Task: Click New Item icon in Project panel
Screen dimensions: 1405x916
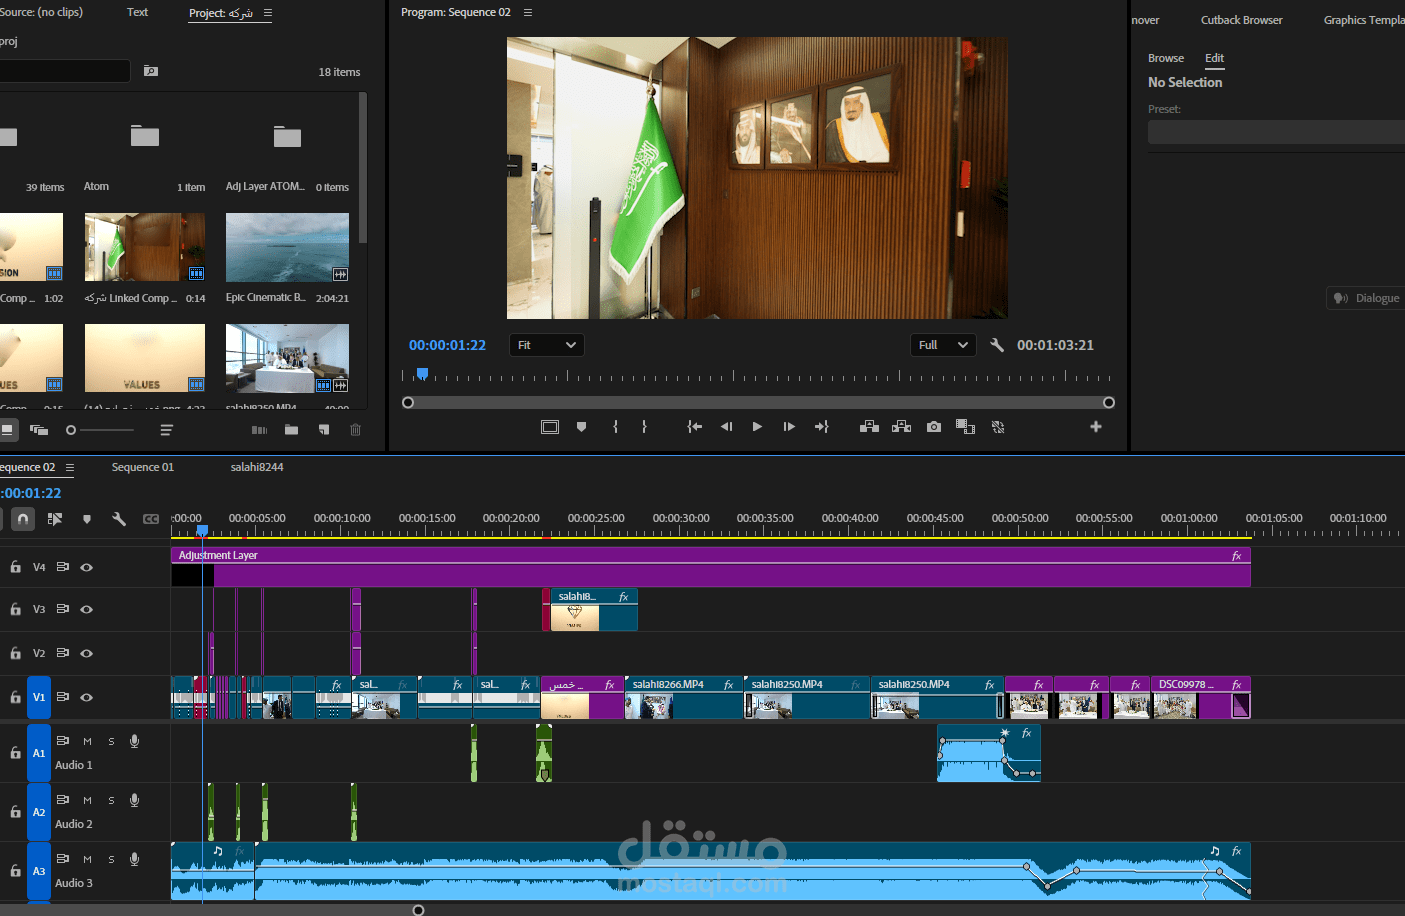Action: click(x=324, y=430)
